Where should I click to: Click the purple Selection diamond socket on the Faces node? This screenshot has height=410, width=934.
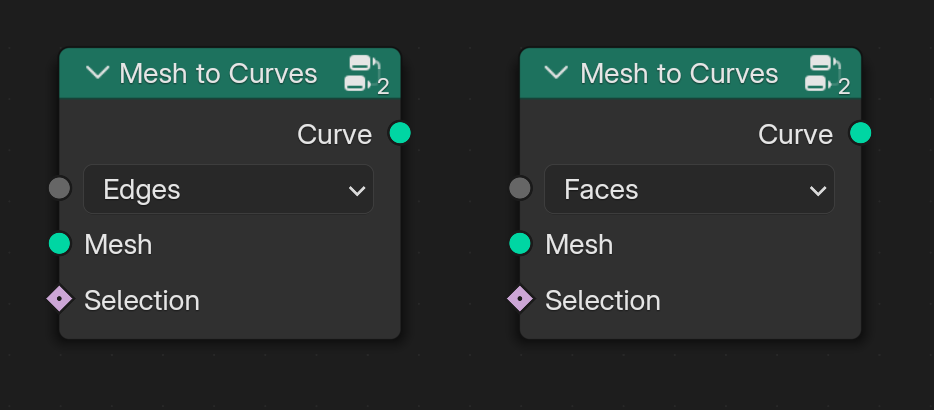coord(520,299)
